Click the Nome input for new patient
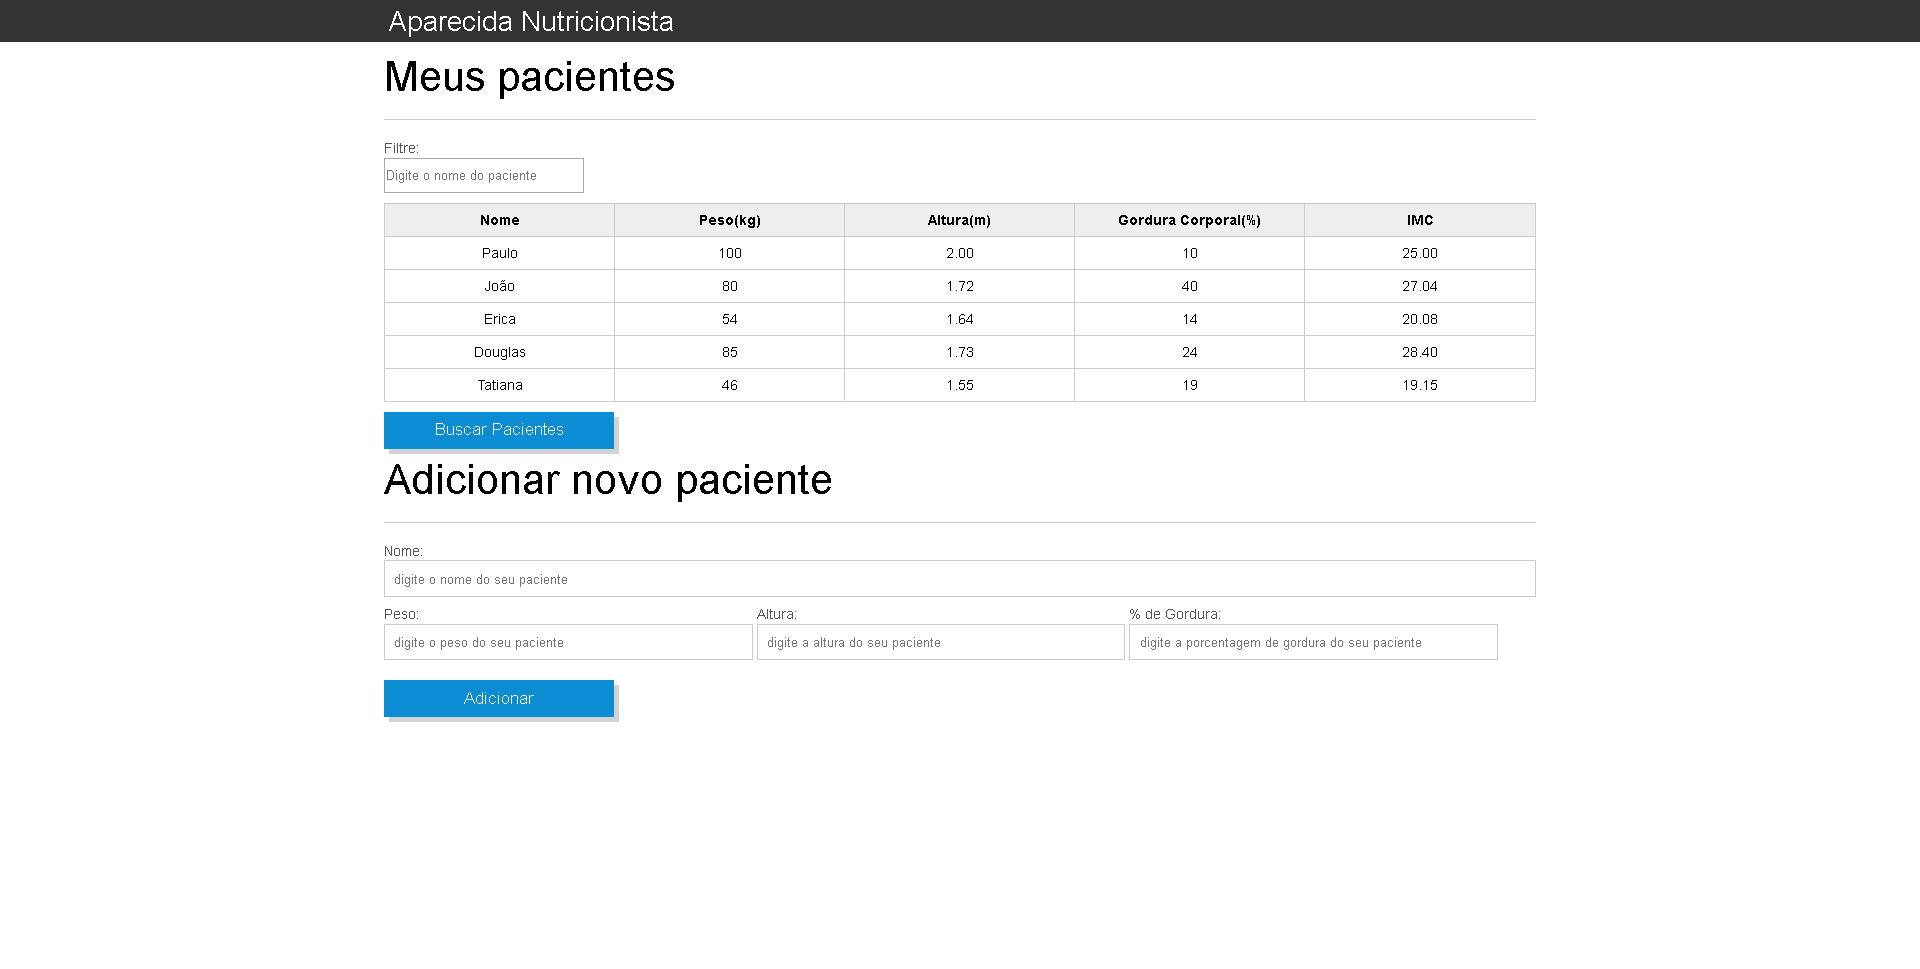The width and height of the screenshot is (1920, 969). 958,578
